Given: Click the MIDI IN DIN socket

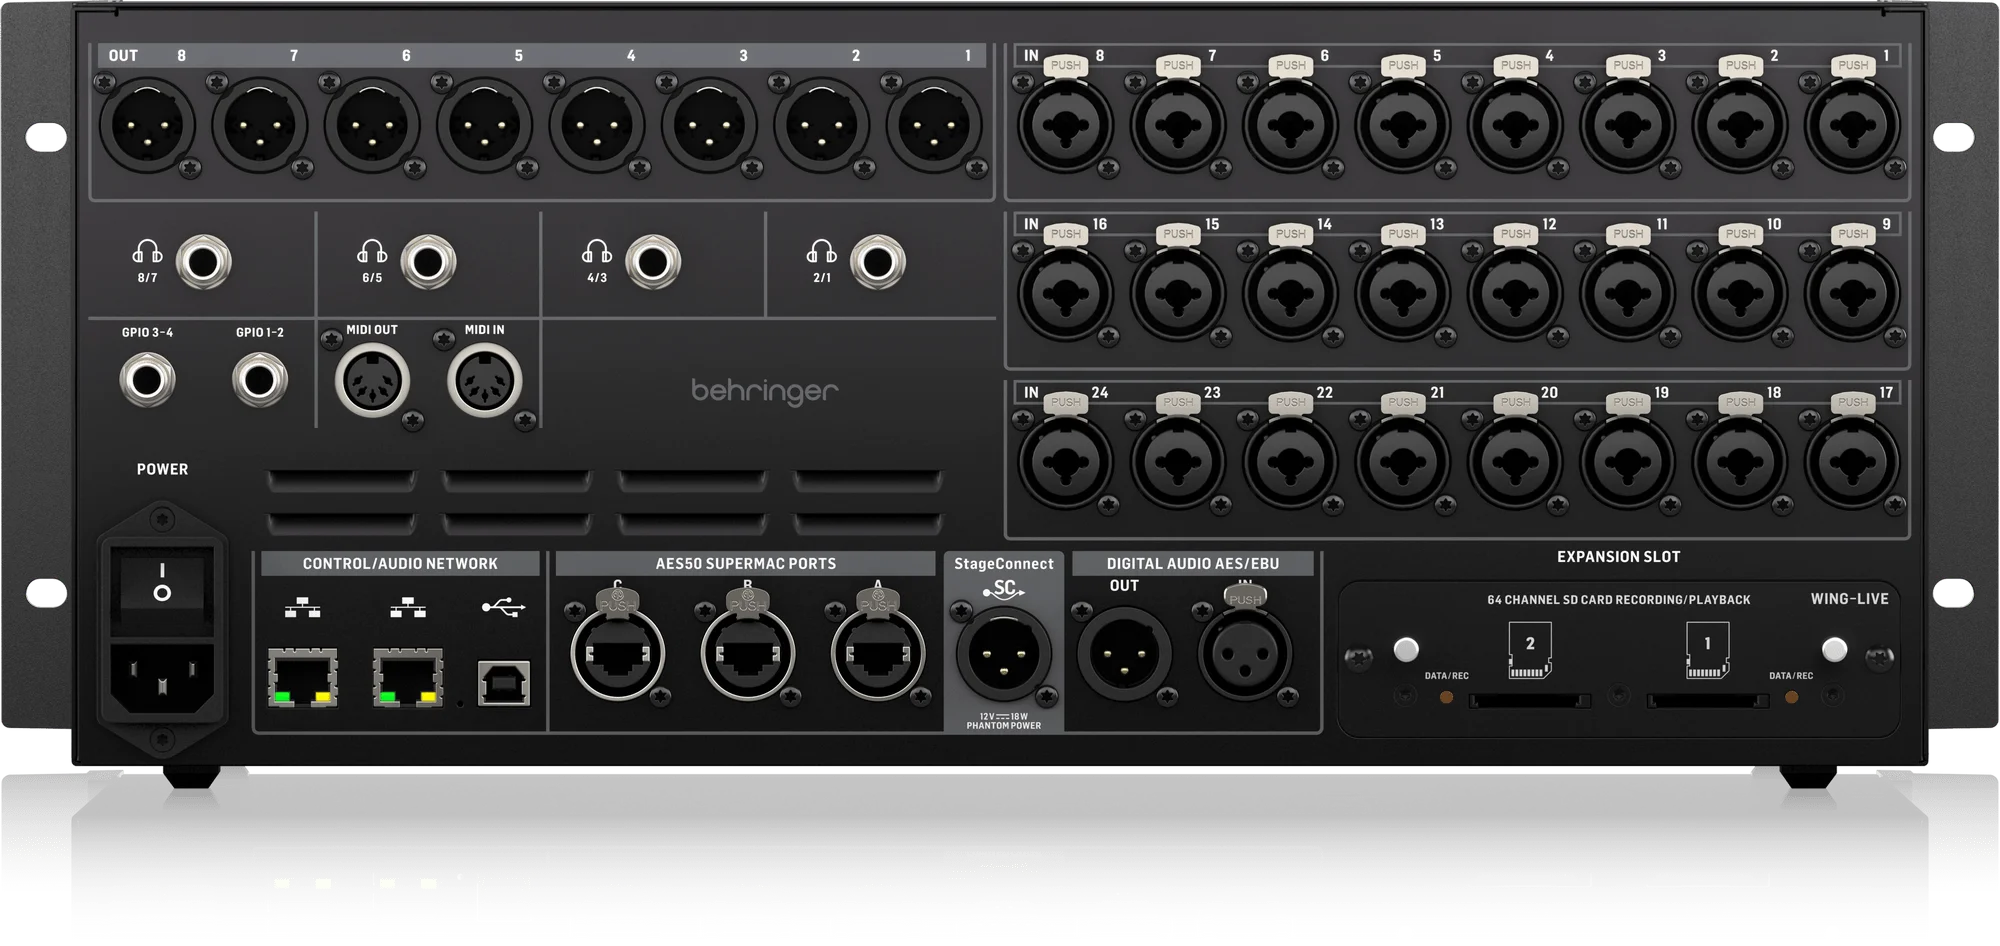Looking at the screenshot, I should pyautogui.click(x=485, y=381).
